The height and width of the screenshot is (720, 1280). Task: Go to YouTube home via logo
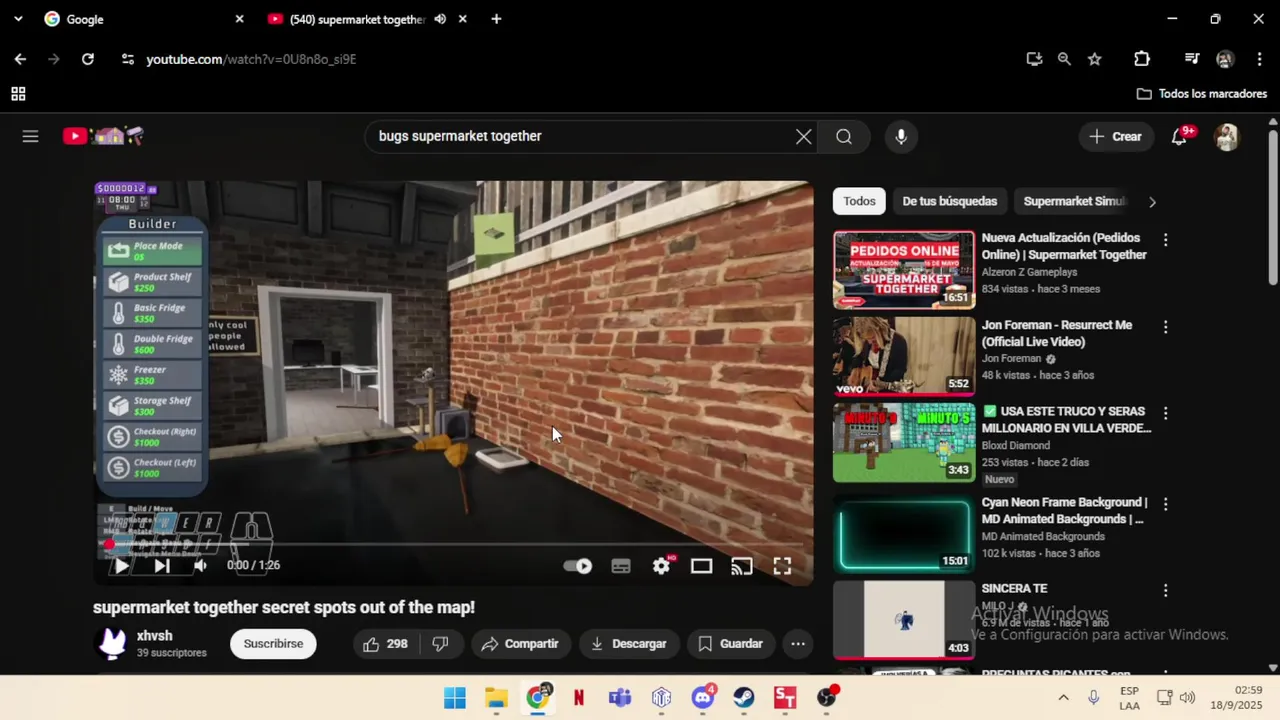[x=103, y=136]
